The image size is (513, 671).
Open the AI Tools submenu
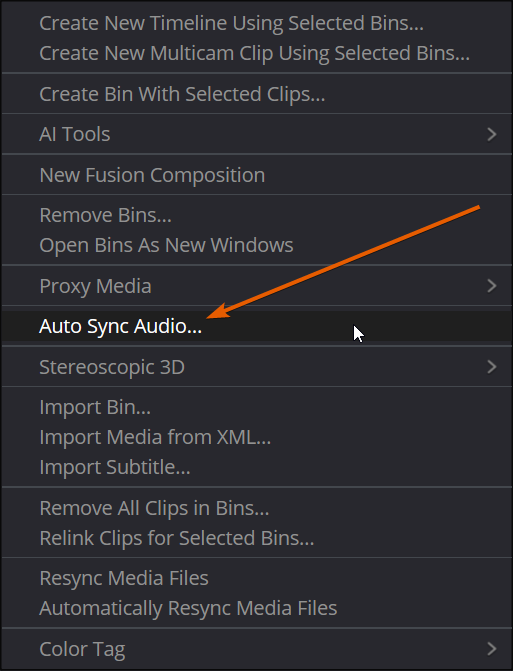pos(257,134)
